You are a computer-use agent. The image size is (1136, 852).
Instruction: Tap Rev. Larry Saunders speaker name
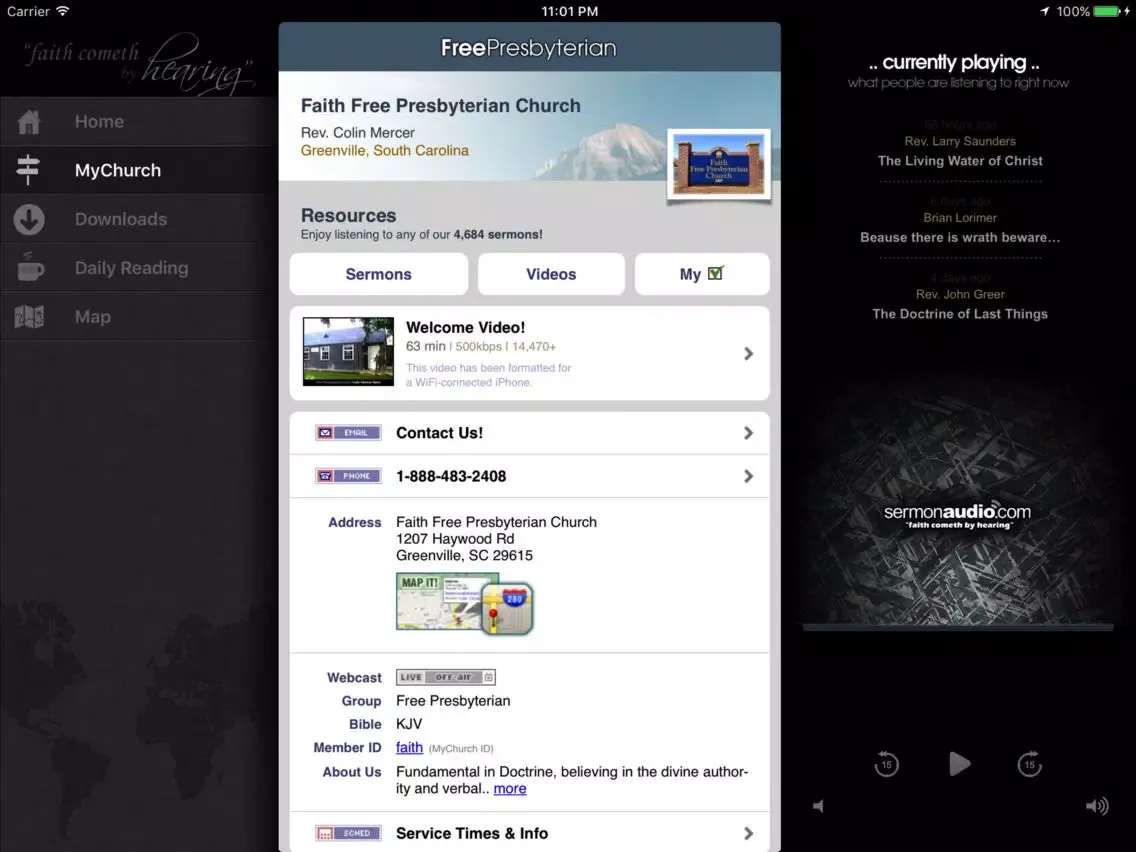(960, 141)
